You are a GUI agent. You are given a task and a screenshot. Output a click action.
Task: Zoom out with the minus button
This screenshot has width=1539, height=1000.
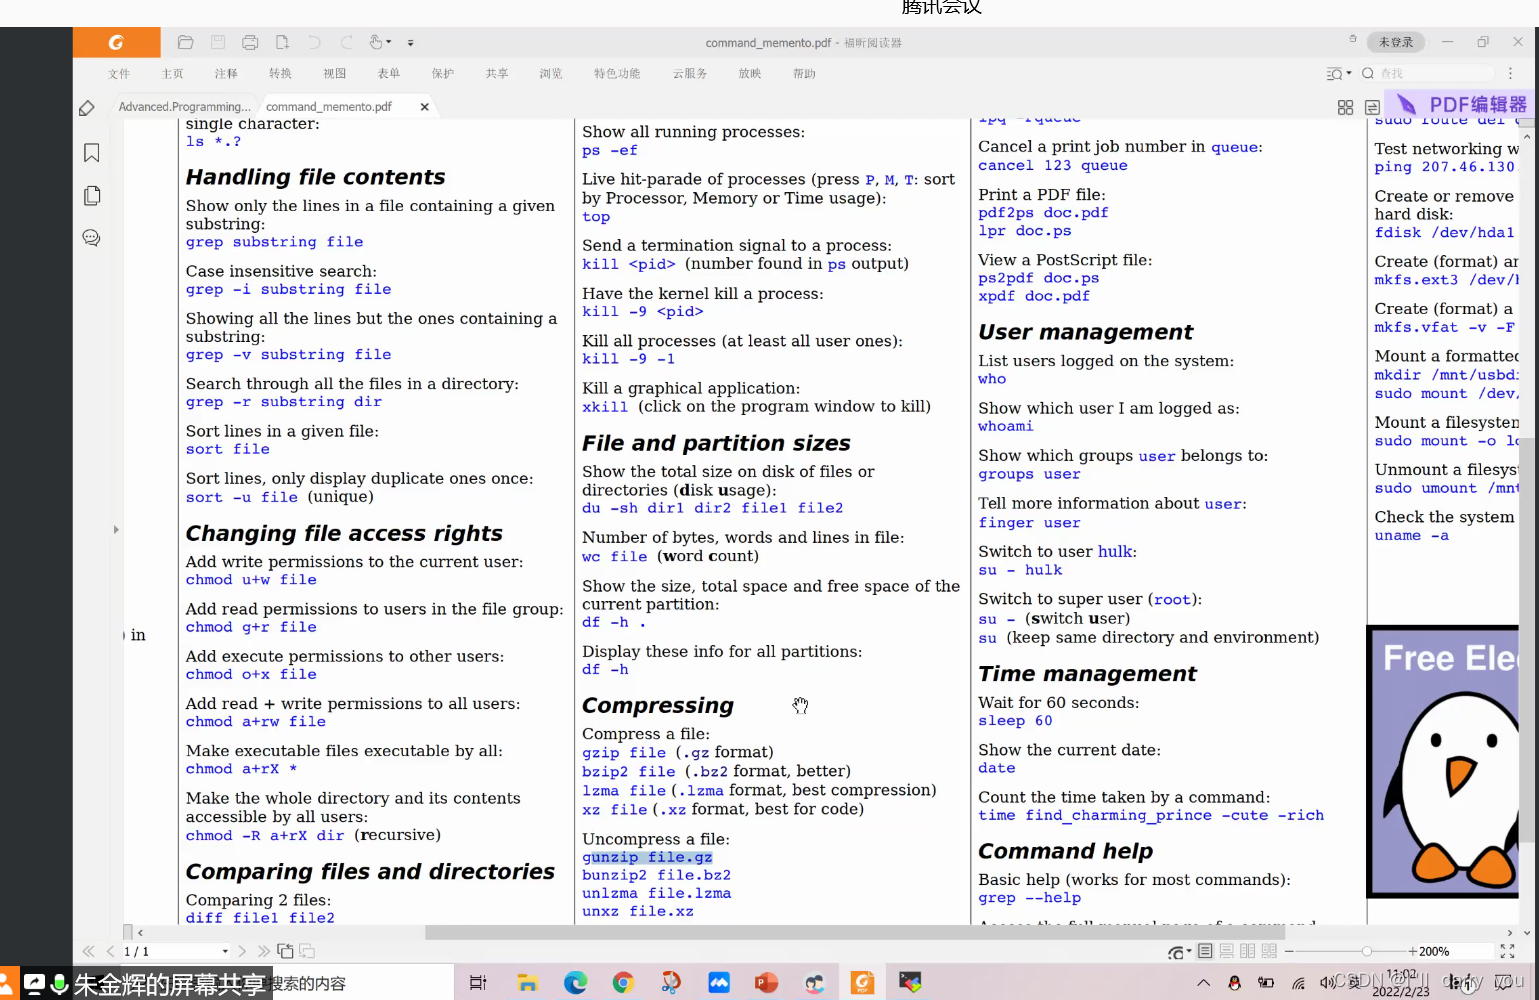(x=1289, y=951)
